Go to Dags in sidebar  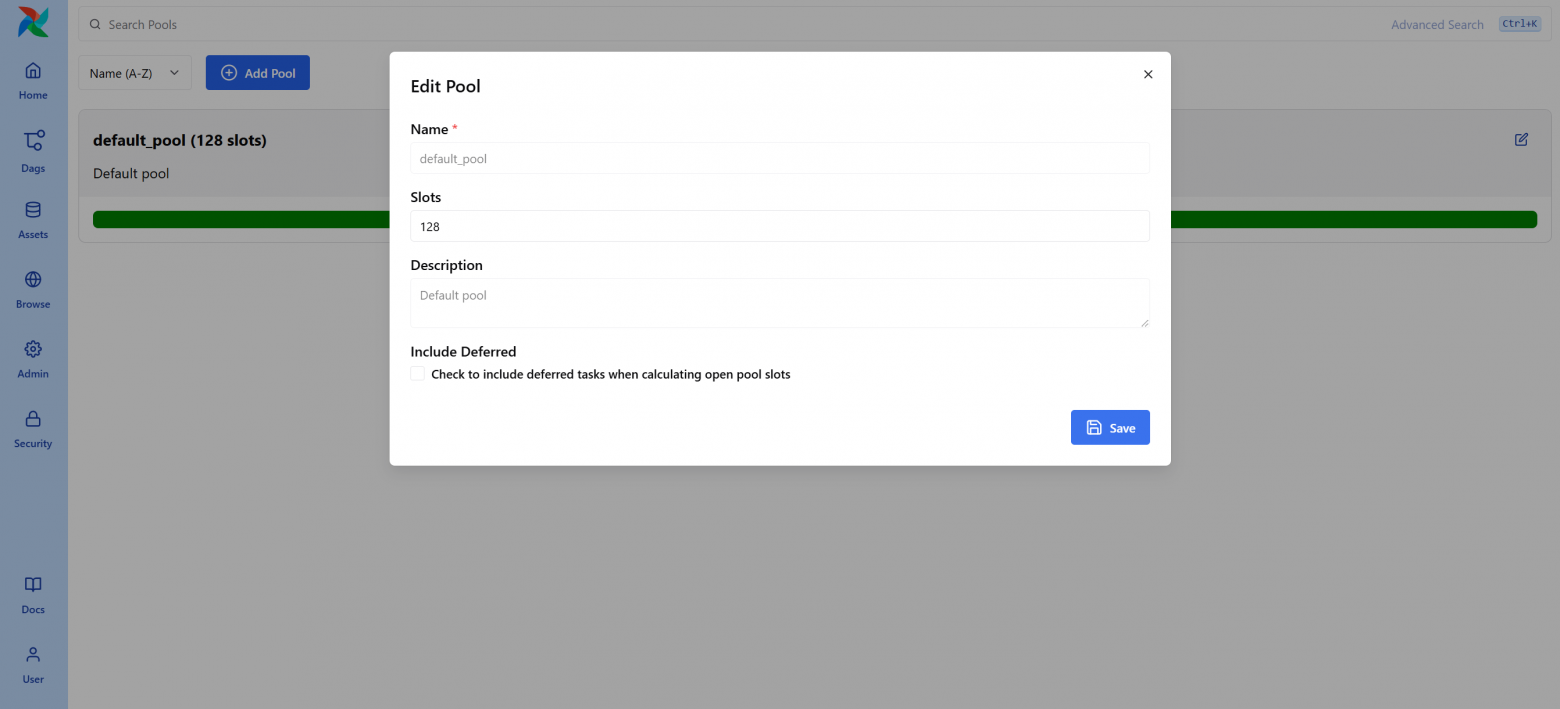click(x=33, y=141)
